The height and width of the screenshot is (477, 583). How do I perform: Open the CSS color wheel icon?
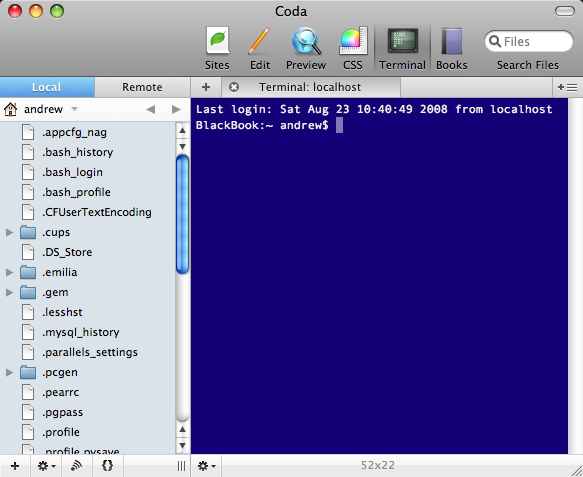coord(353,41)
